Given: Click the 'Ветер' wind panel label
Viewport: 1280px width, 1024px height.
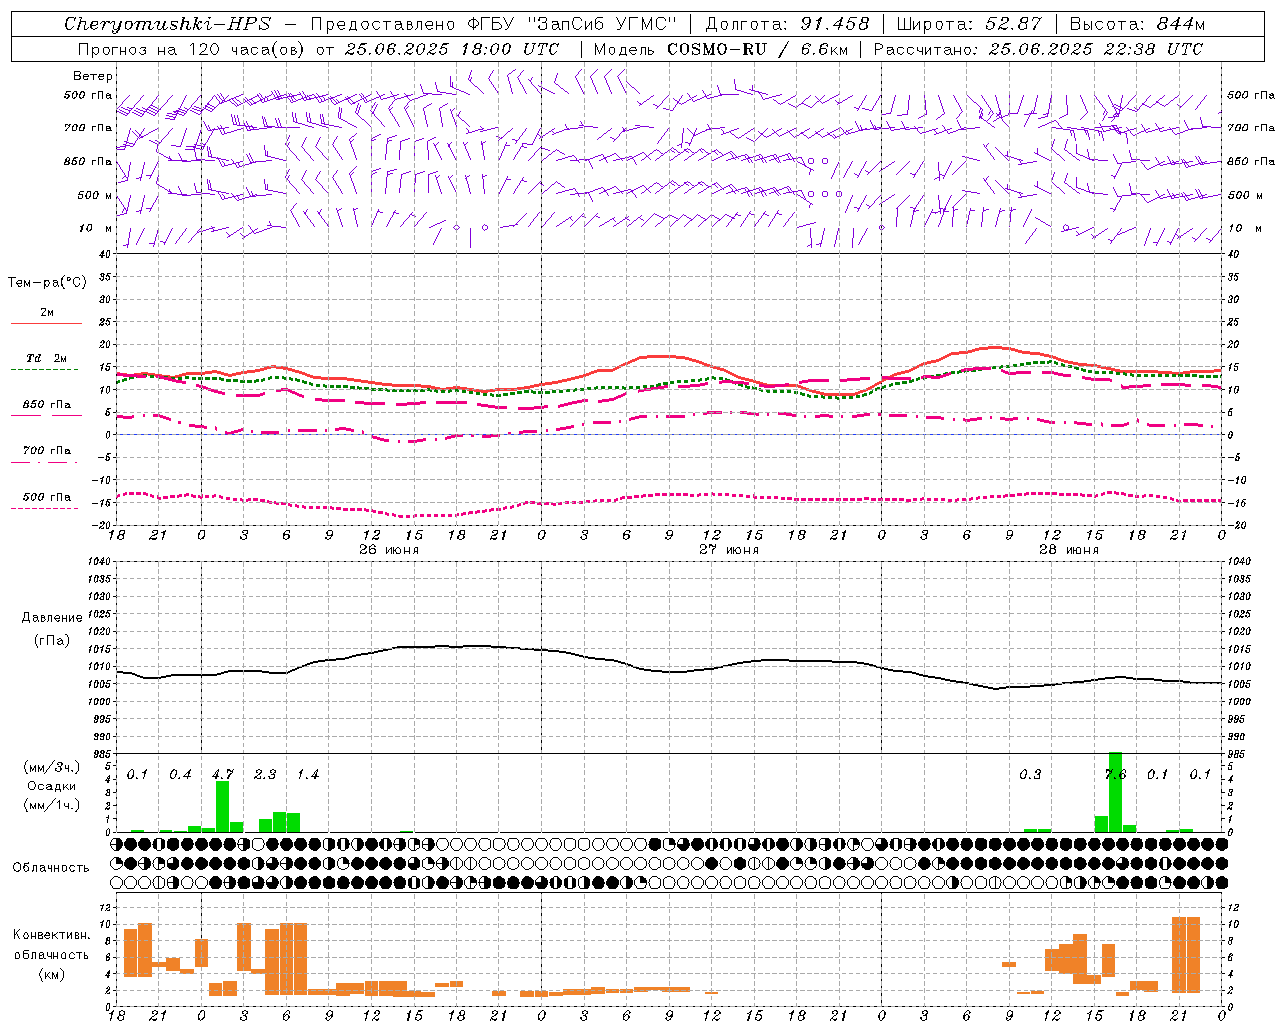Looking at the screenshot, I should click(92, 76).
